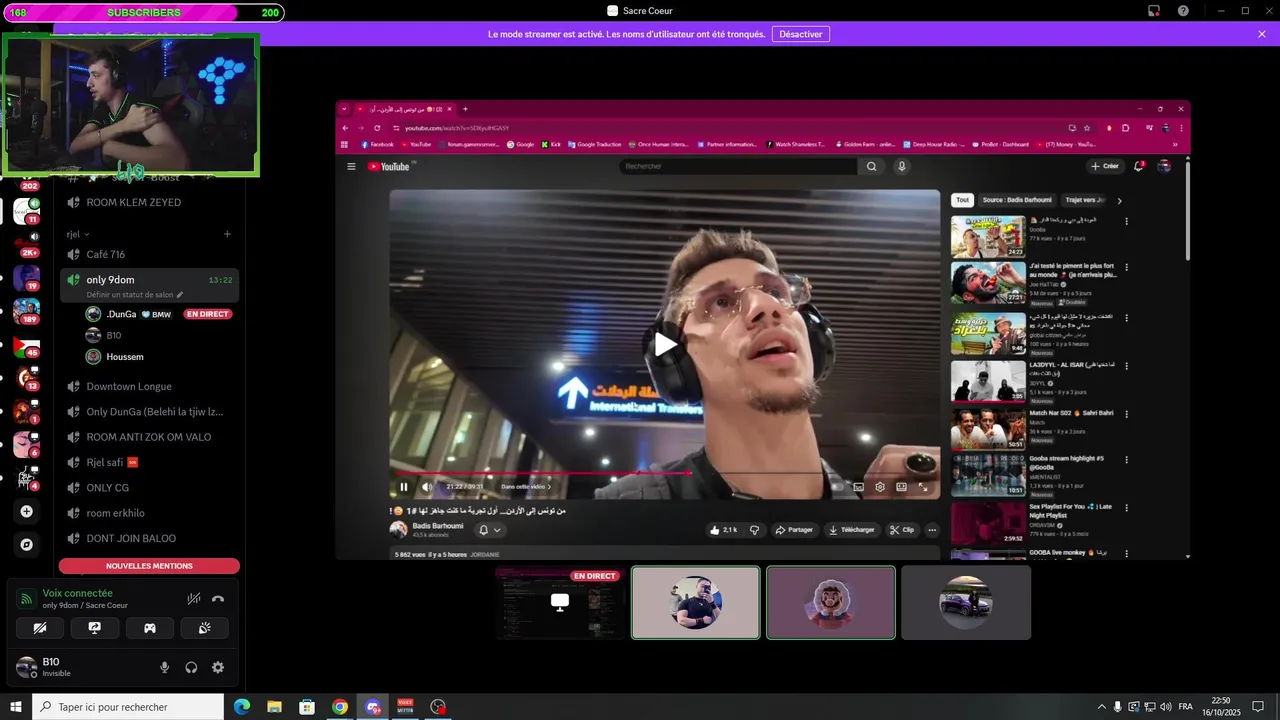Click Désactiver in streamer mode banner

click(x=800, y=34)
